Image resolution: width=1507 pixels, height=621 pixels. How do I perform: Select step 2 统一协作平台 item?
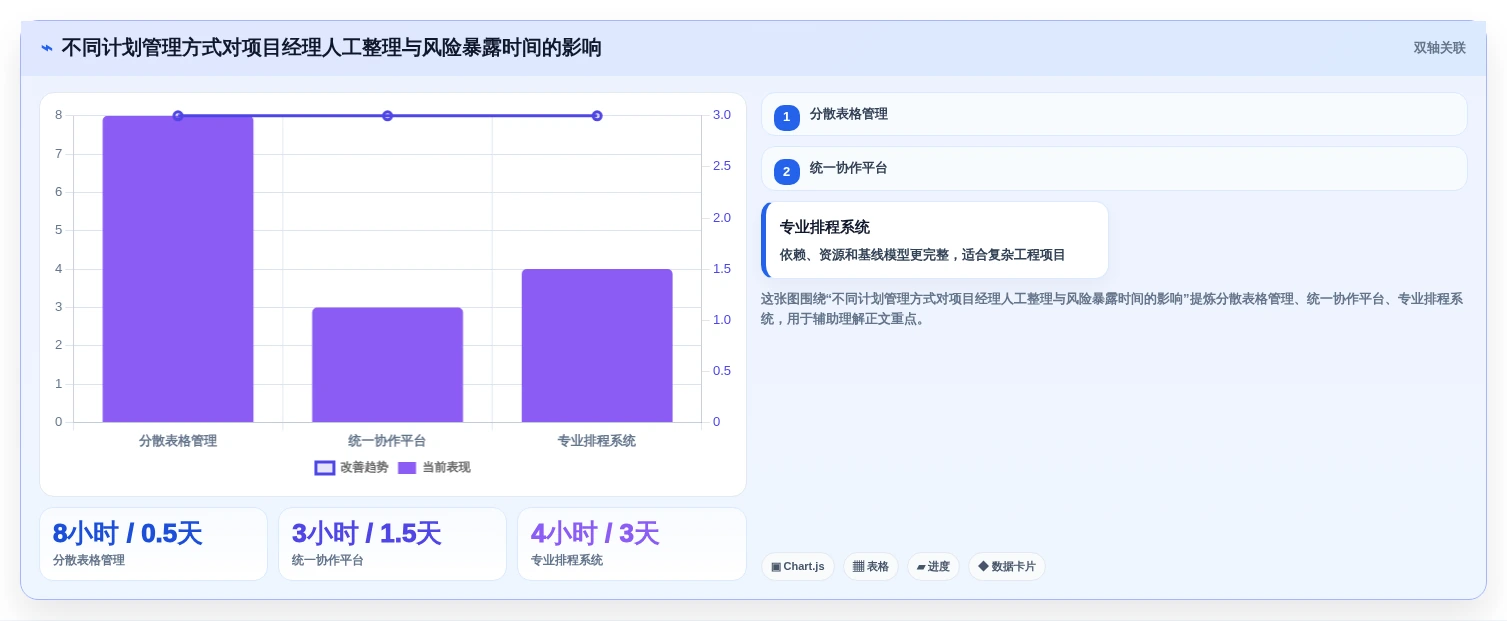coord(1114,169)
